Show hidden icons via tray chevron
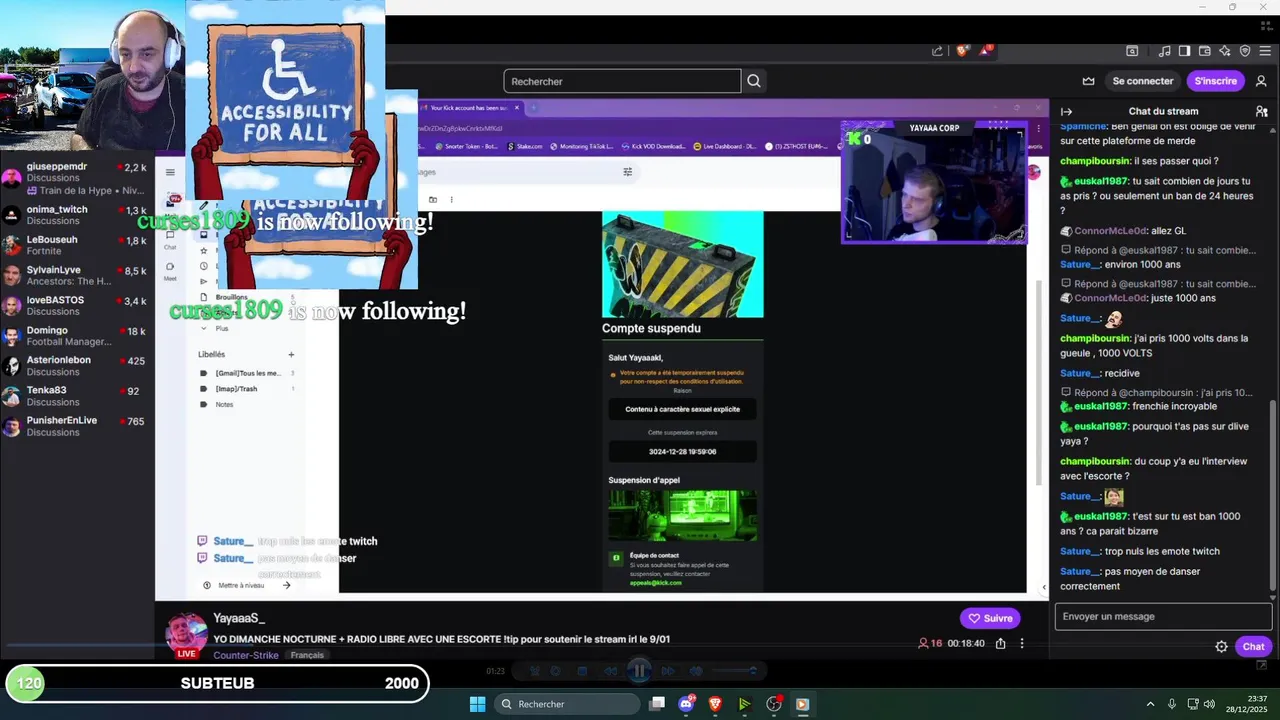The width and height of the screenshot is (1280, 720). click(1150, 704)
